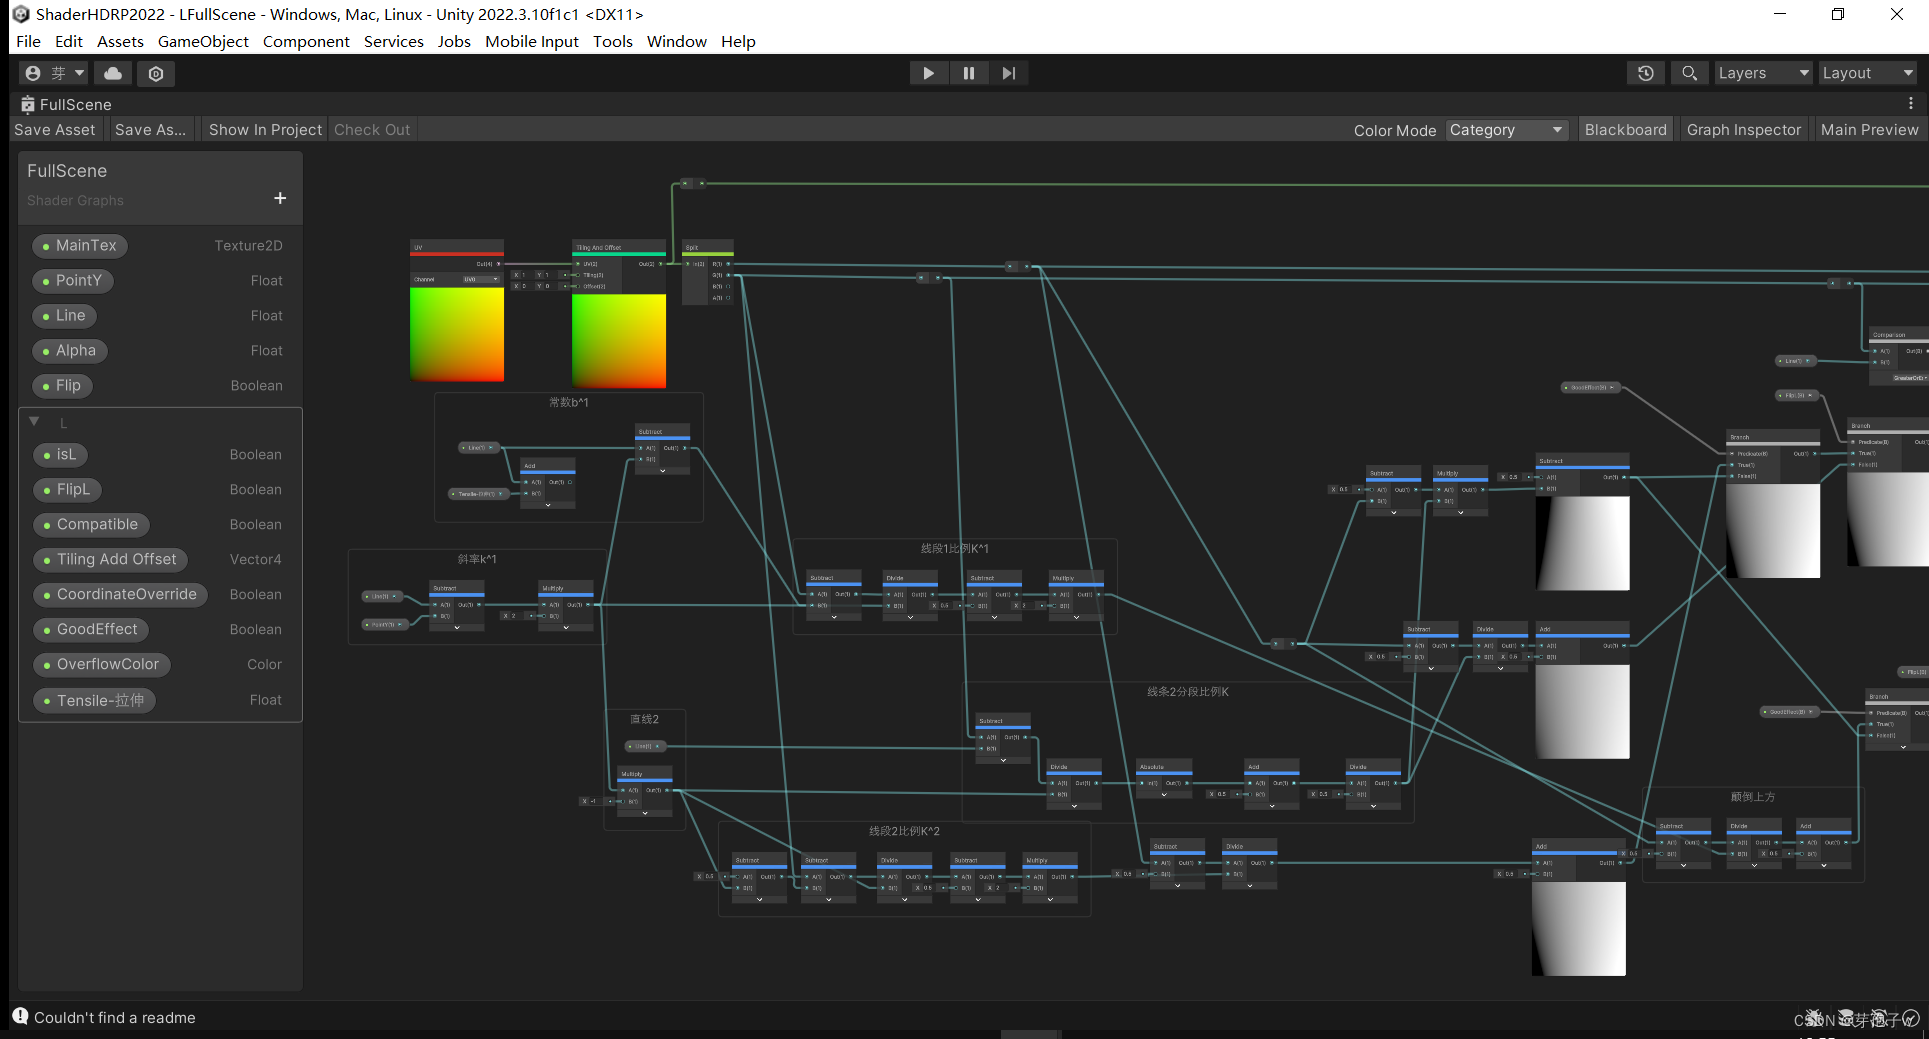The width and height of the screenshot is (1929, 1039).
Task: Click Save Asset button
Action: coord(55,130)
